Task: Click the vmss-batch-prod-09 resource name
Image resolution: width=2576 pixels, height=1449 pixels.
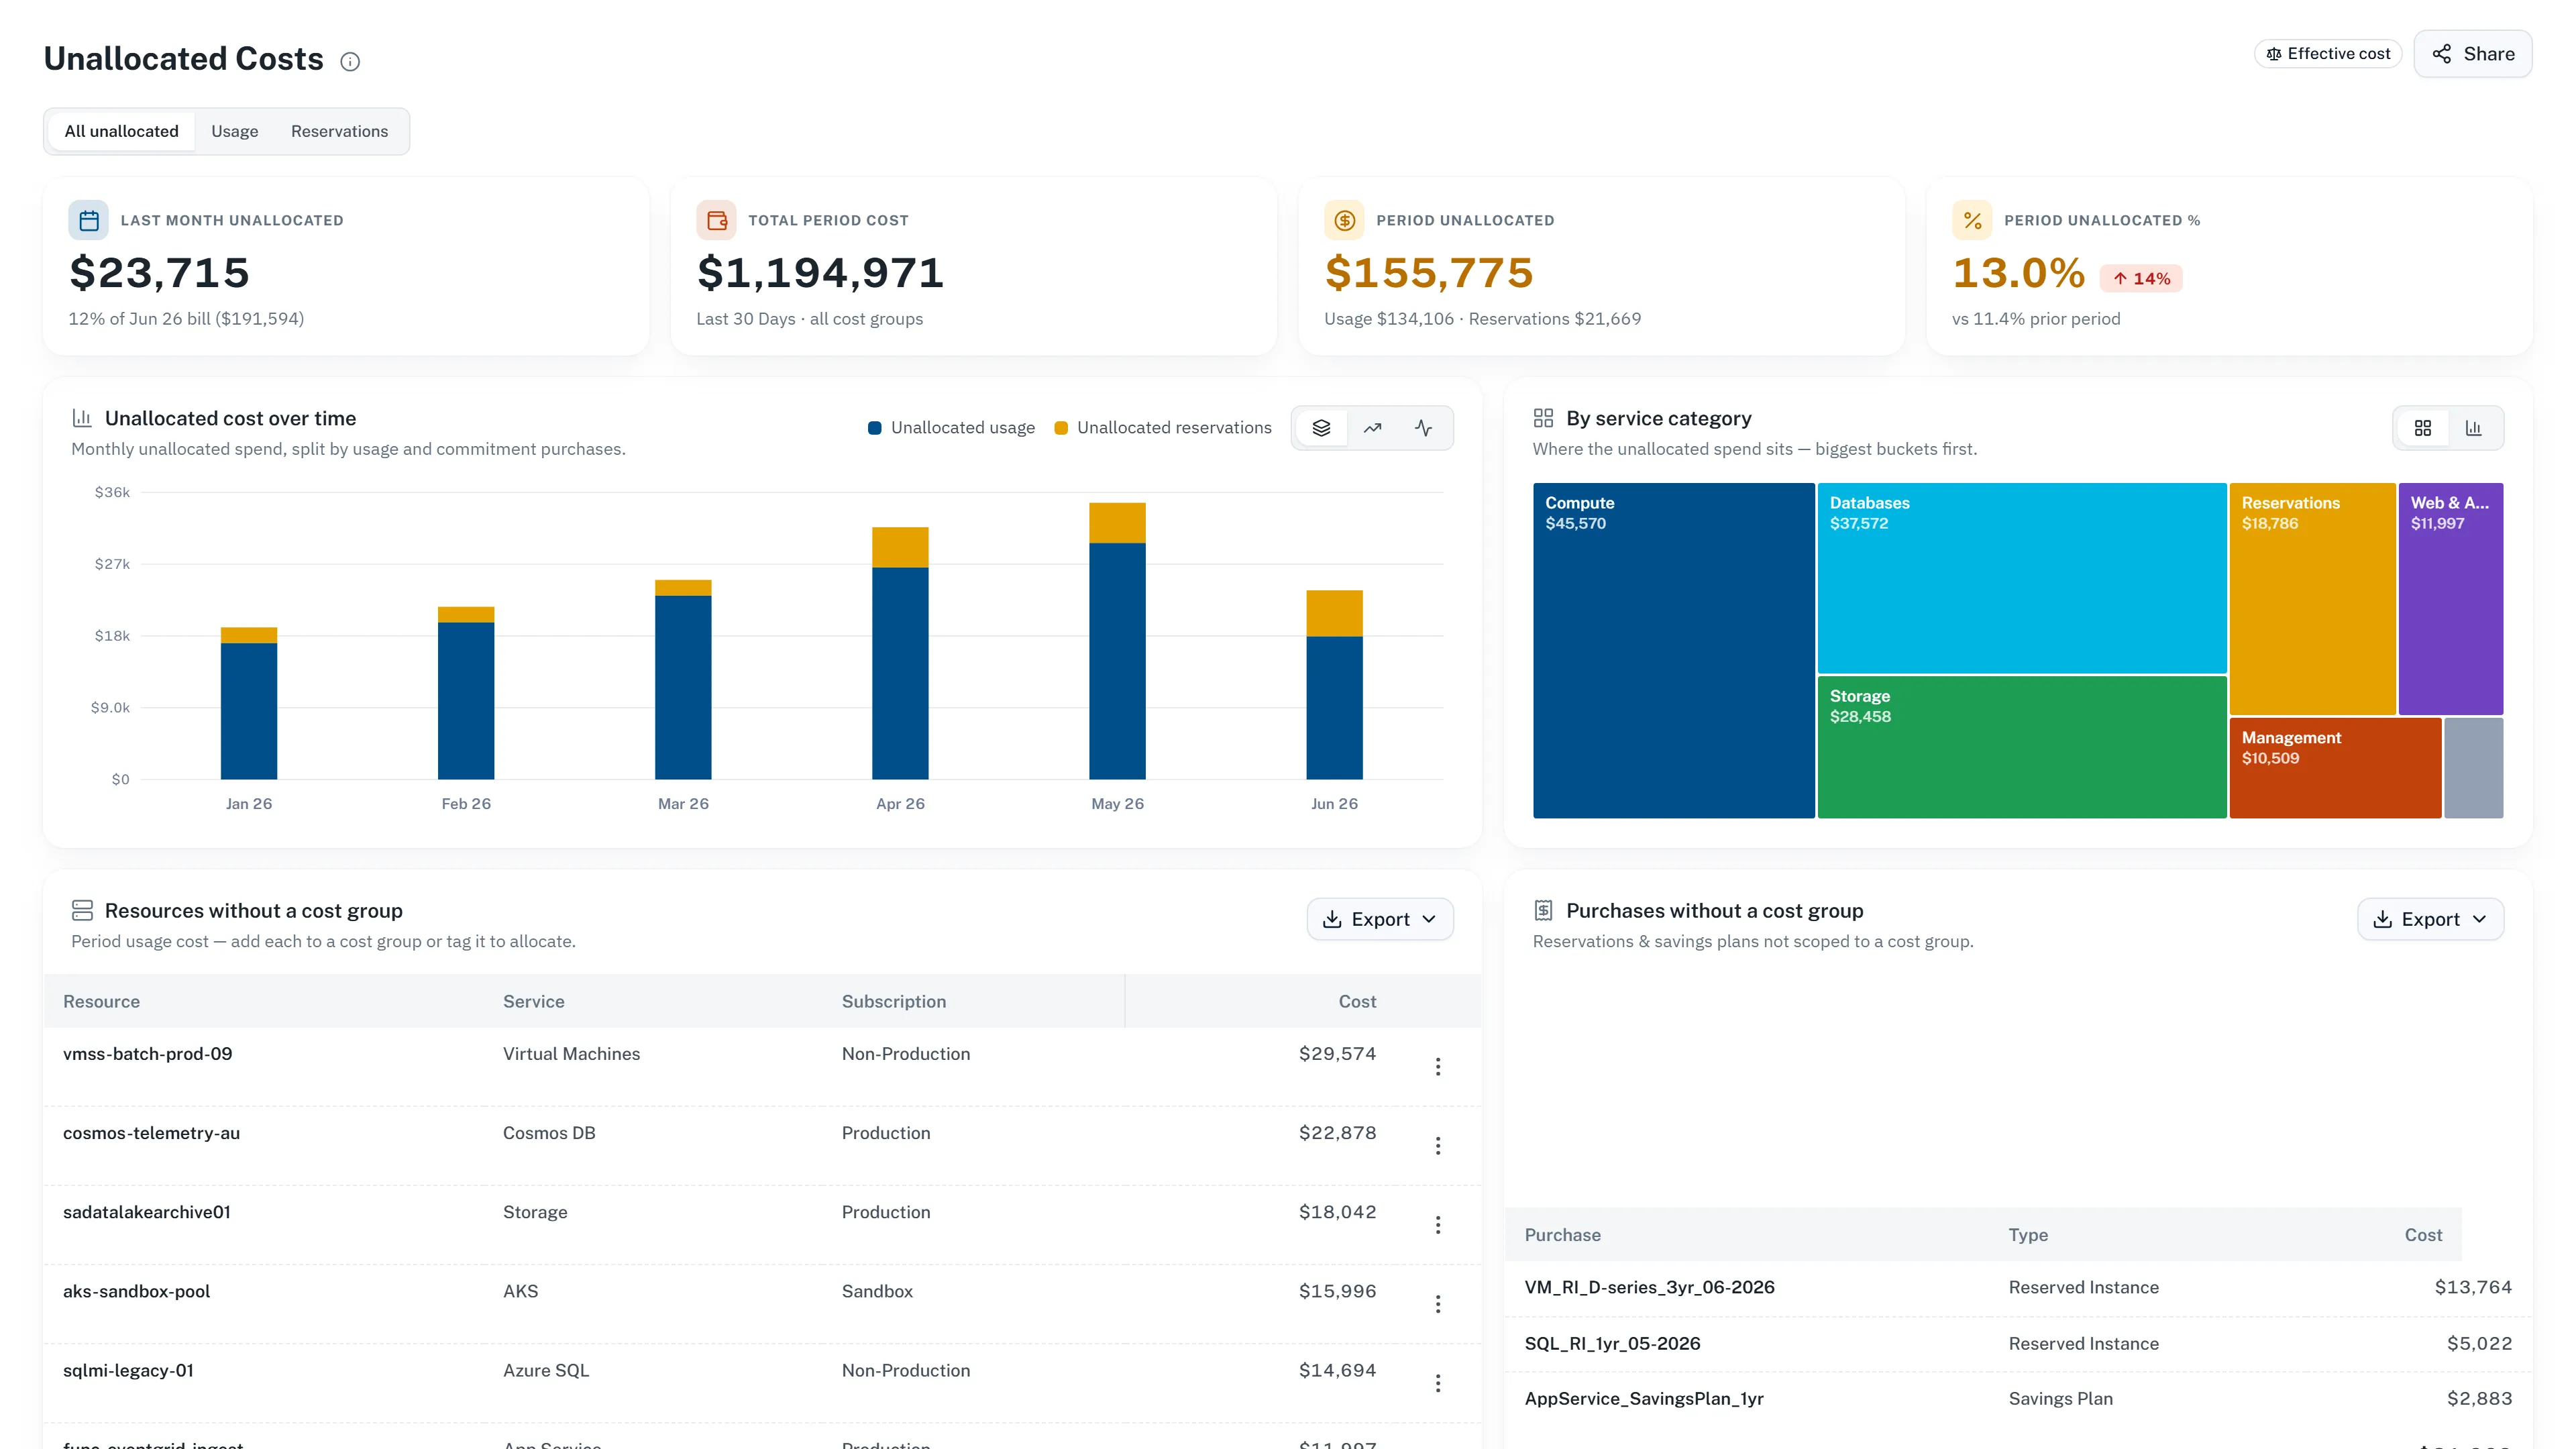Action: [147, 1054]
